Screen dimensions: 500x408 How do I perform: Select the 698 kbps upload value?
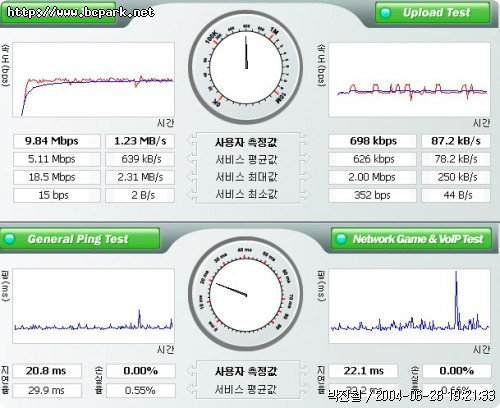(372, 141)
